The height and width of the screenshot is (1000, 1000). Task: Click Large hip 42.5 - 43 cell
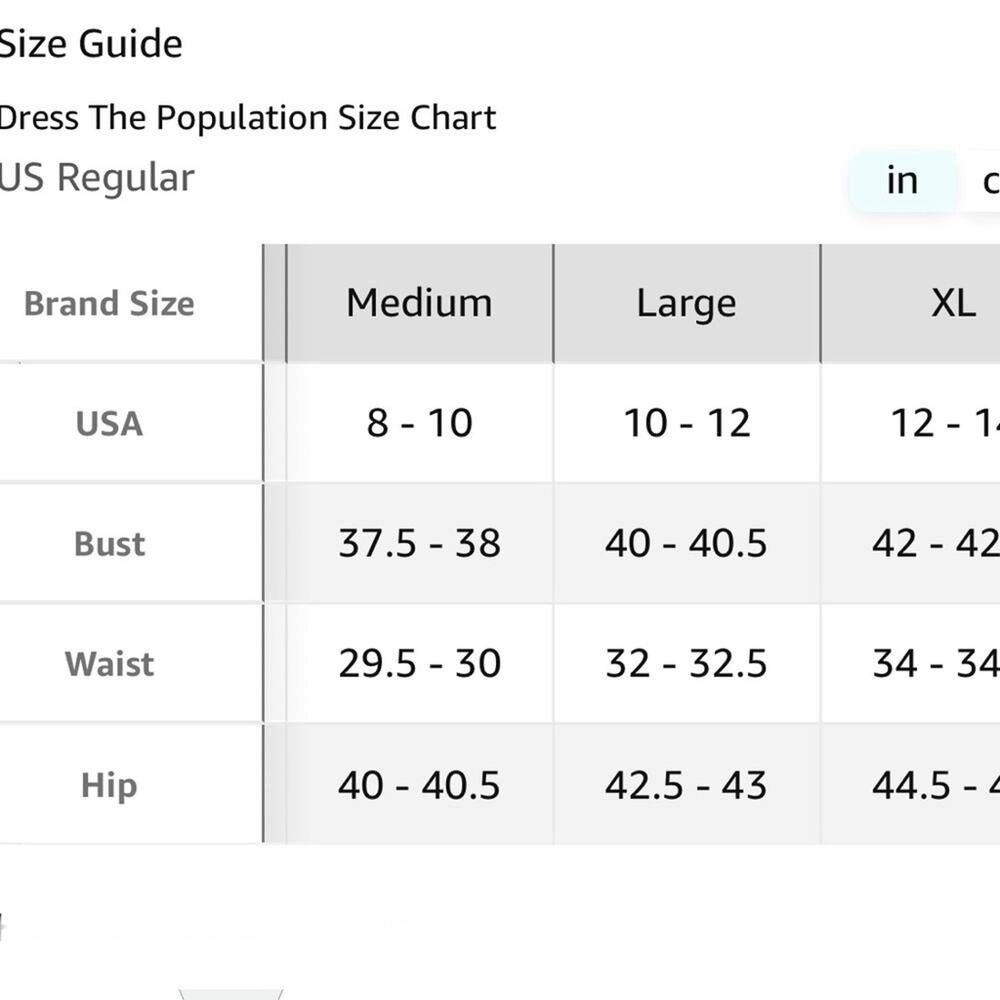click(x=687, y=784)
